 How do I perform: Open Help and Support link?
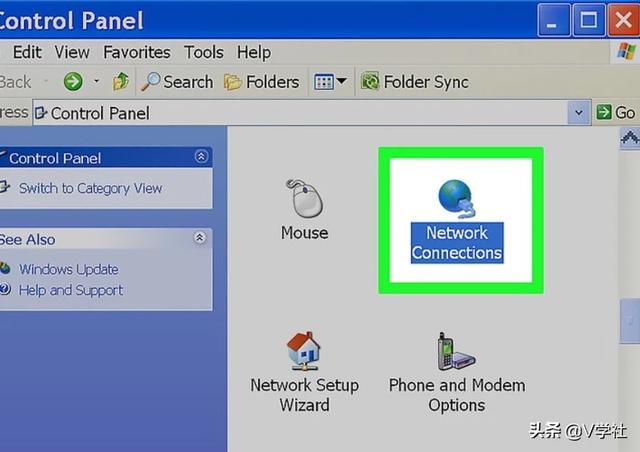(71, 290)
